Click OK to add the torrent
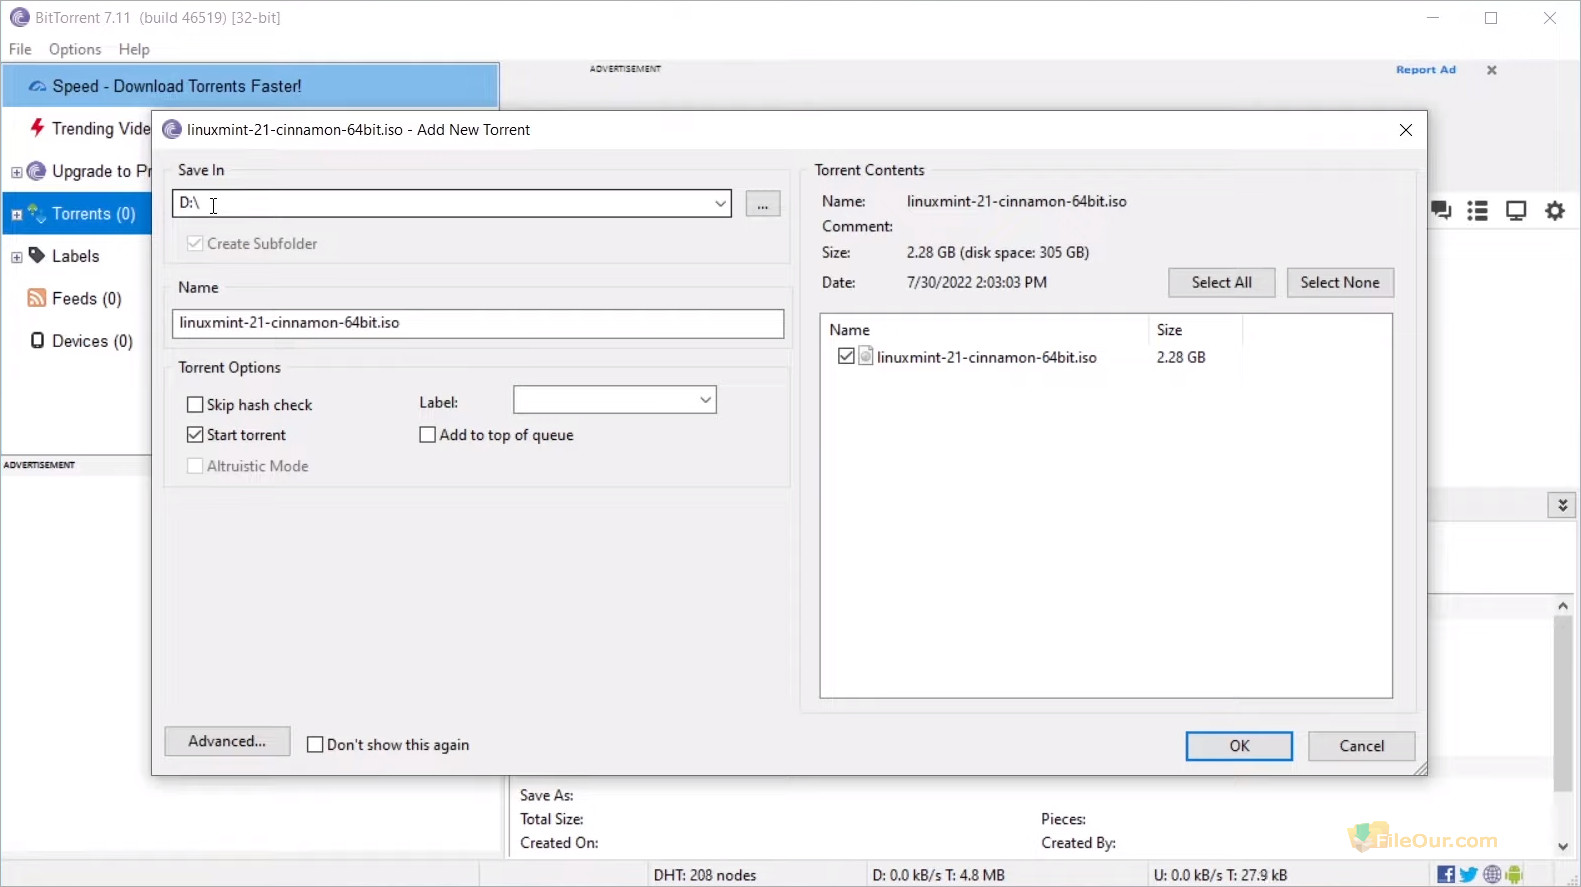The width and height of the screenshot is (1581, 887). coord(1239,746)
